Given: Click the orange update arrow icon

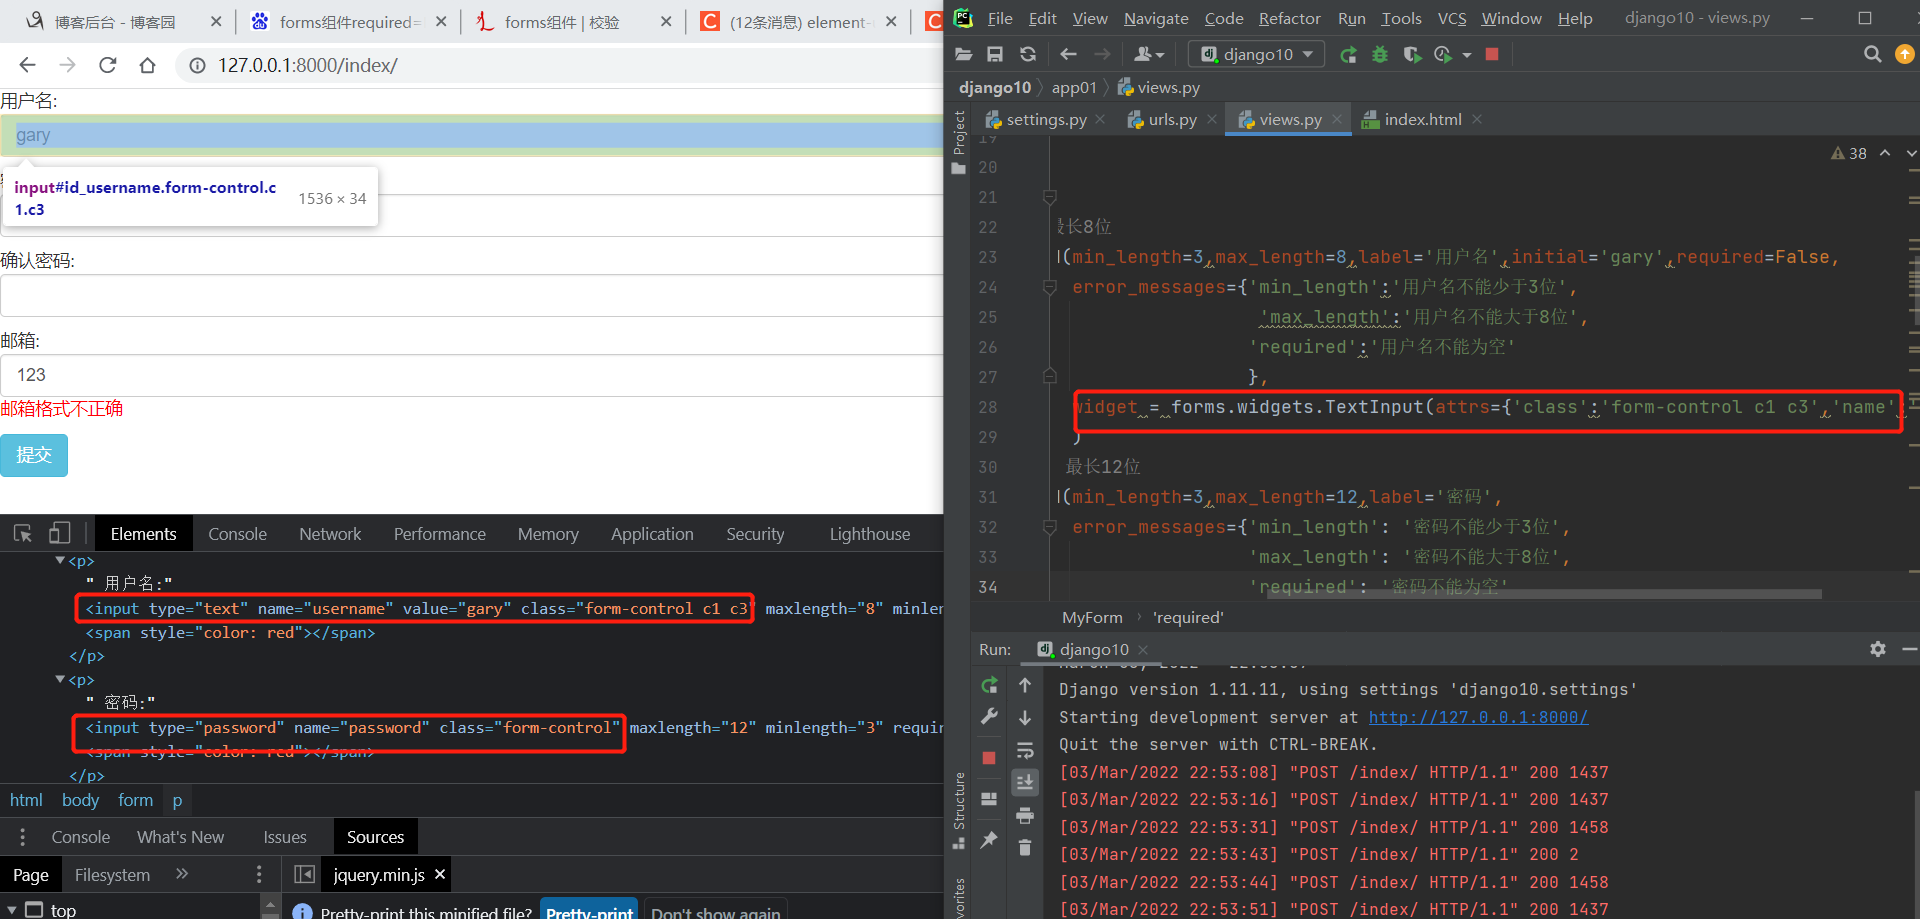Looking at the screenshot, I should [1905, 54].
